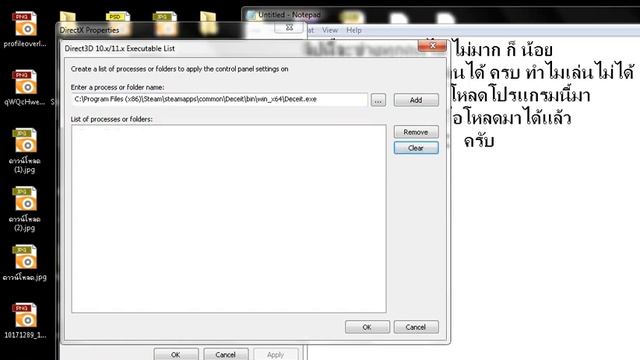Select the 10171289_1... PNG desktop file

coord(25,320)
